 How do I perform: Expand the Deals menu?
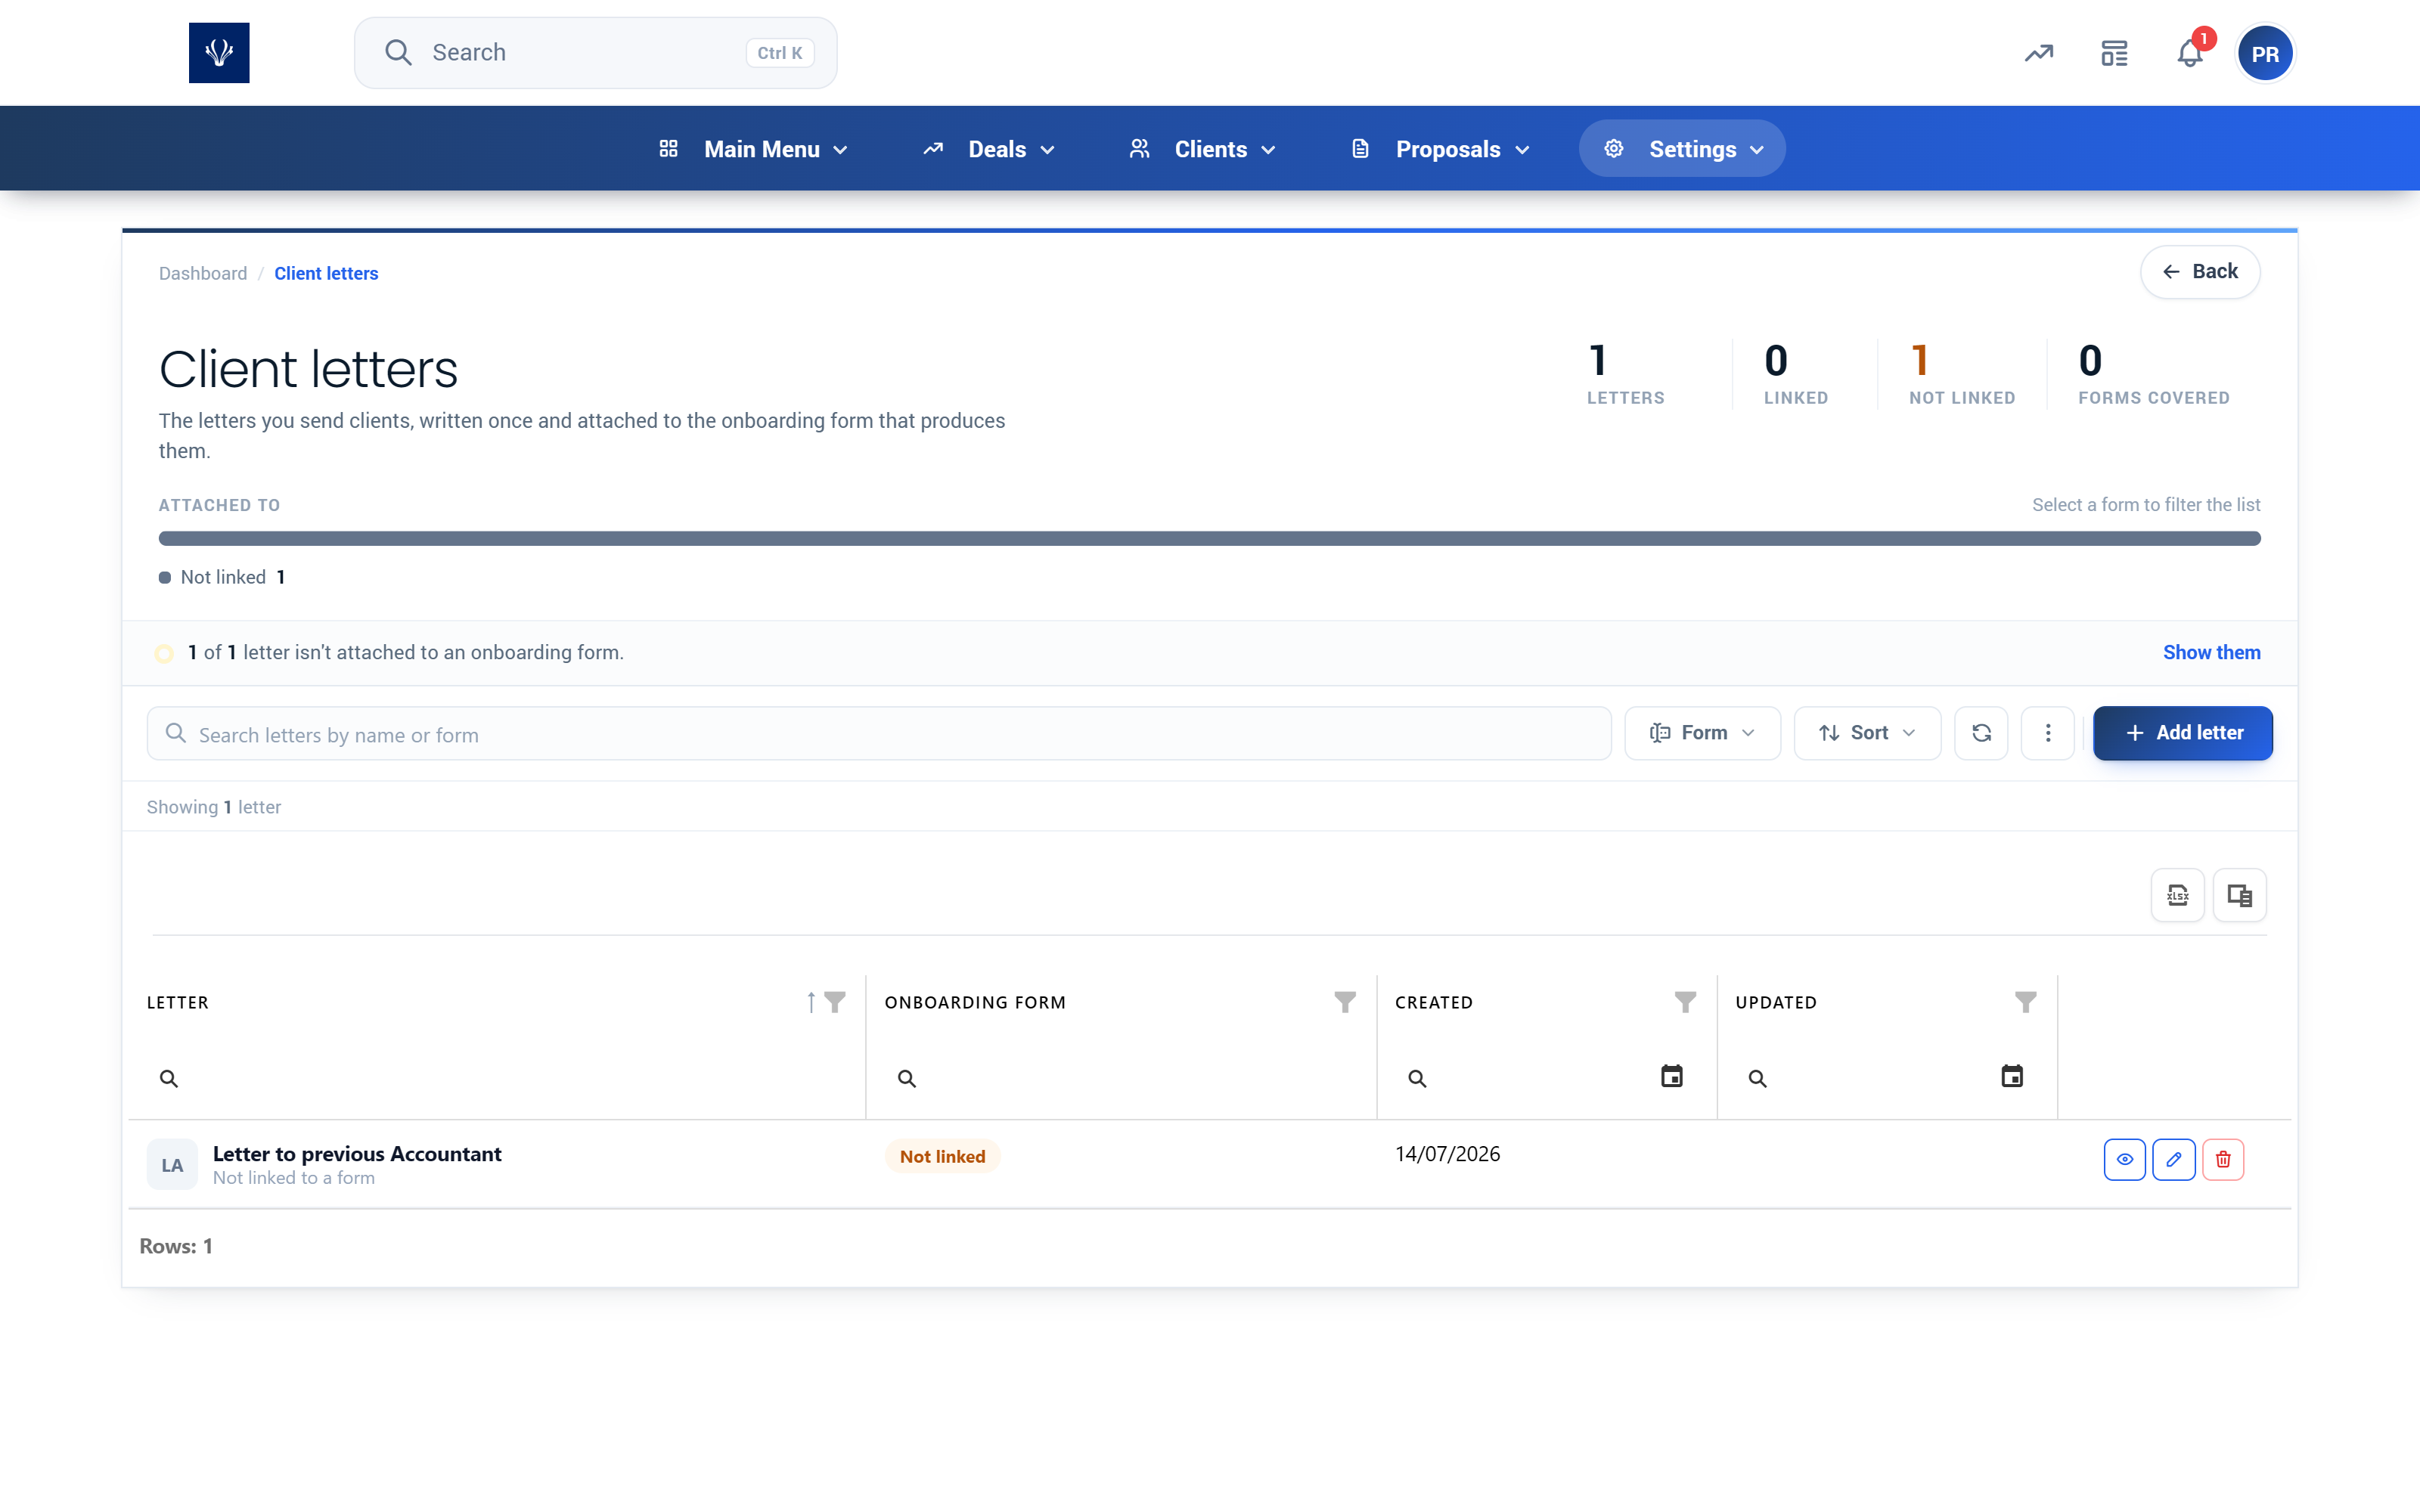[x=988, y=149]
